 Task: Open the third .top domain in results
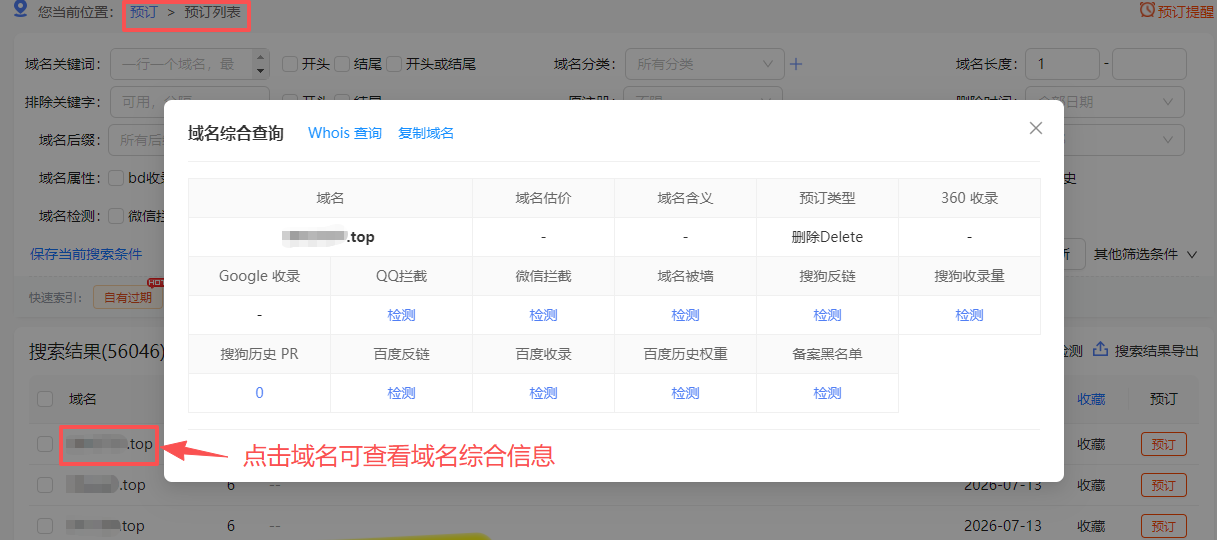click(106, 526)
